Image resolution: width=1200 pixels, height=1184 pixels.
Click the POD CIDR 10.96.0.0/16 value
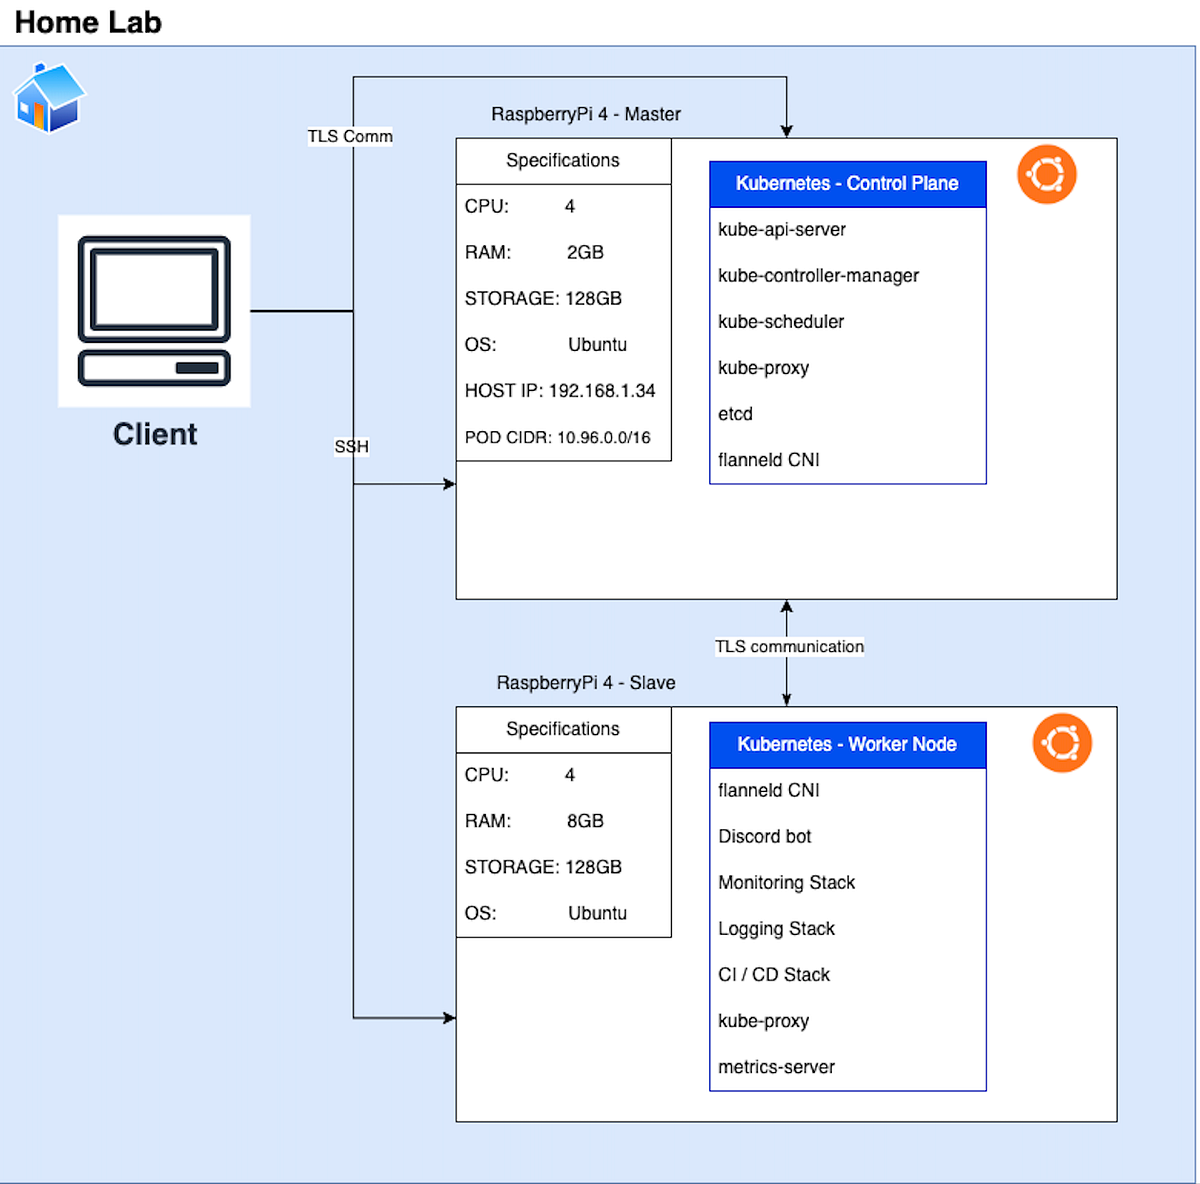pyautogui.click(x=557, y=437)
